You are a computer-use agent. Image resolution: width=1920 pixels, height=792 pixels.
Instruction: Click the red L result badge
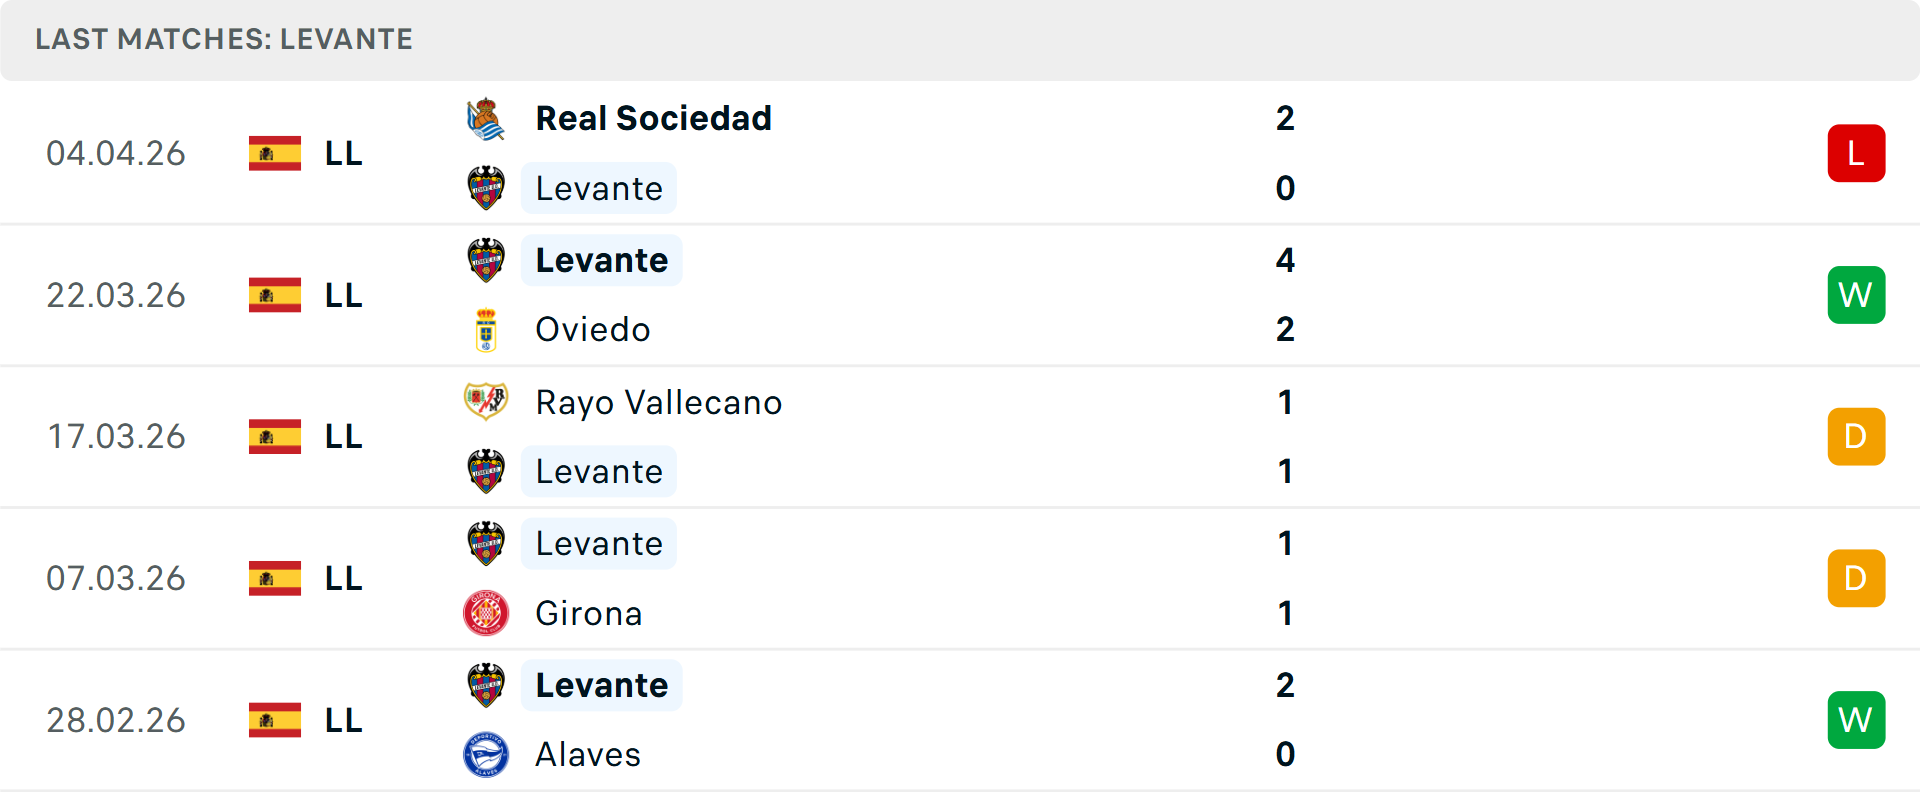pos(1856,153)
